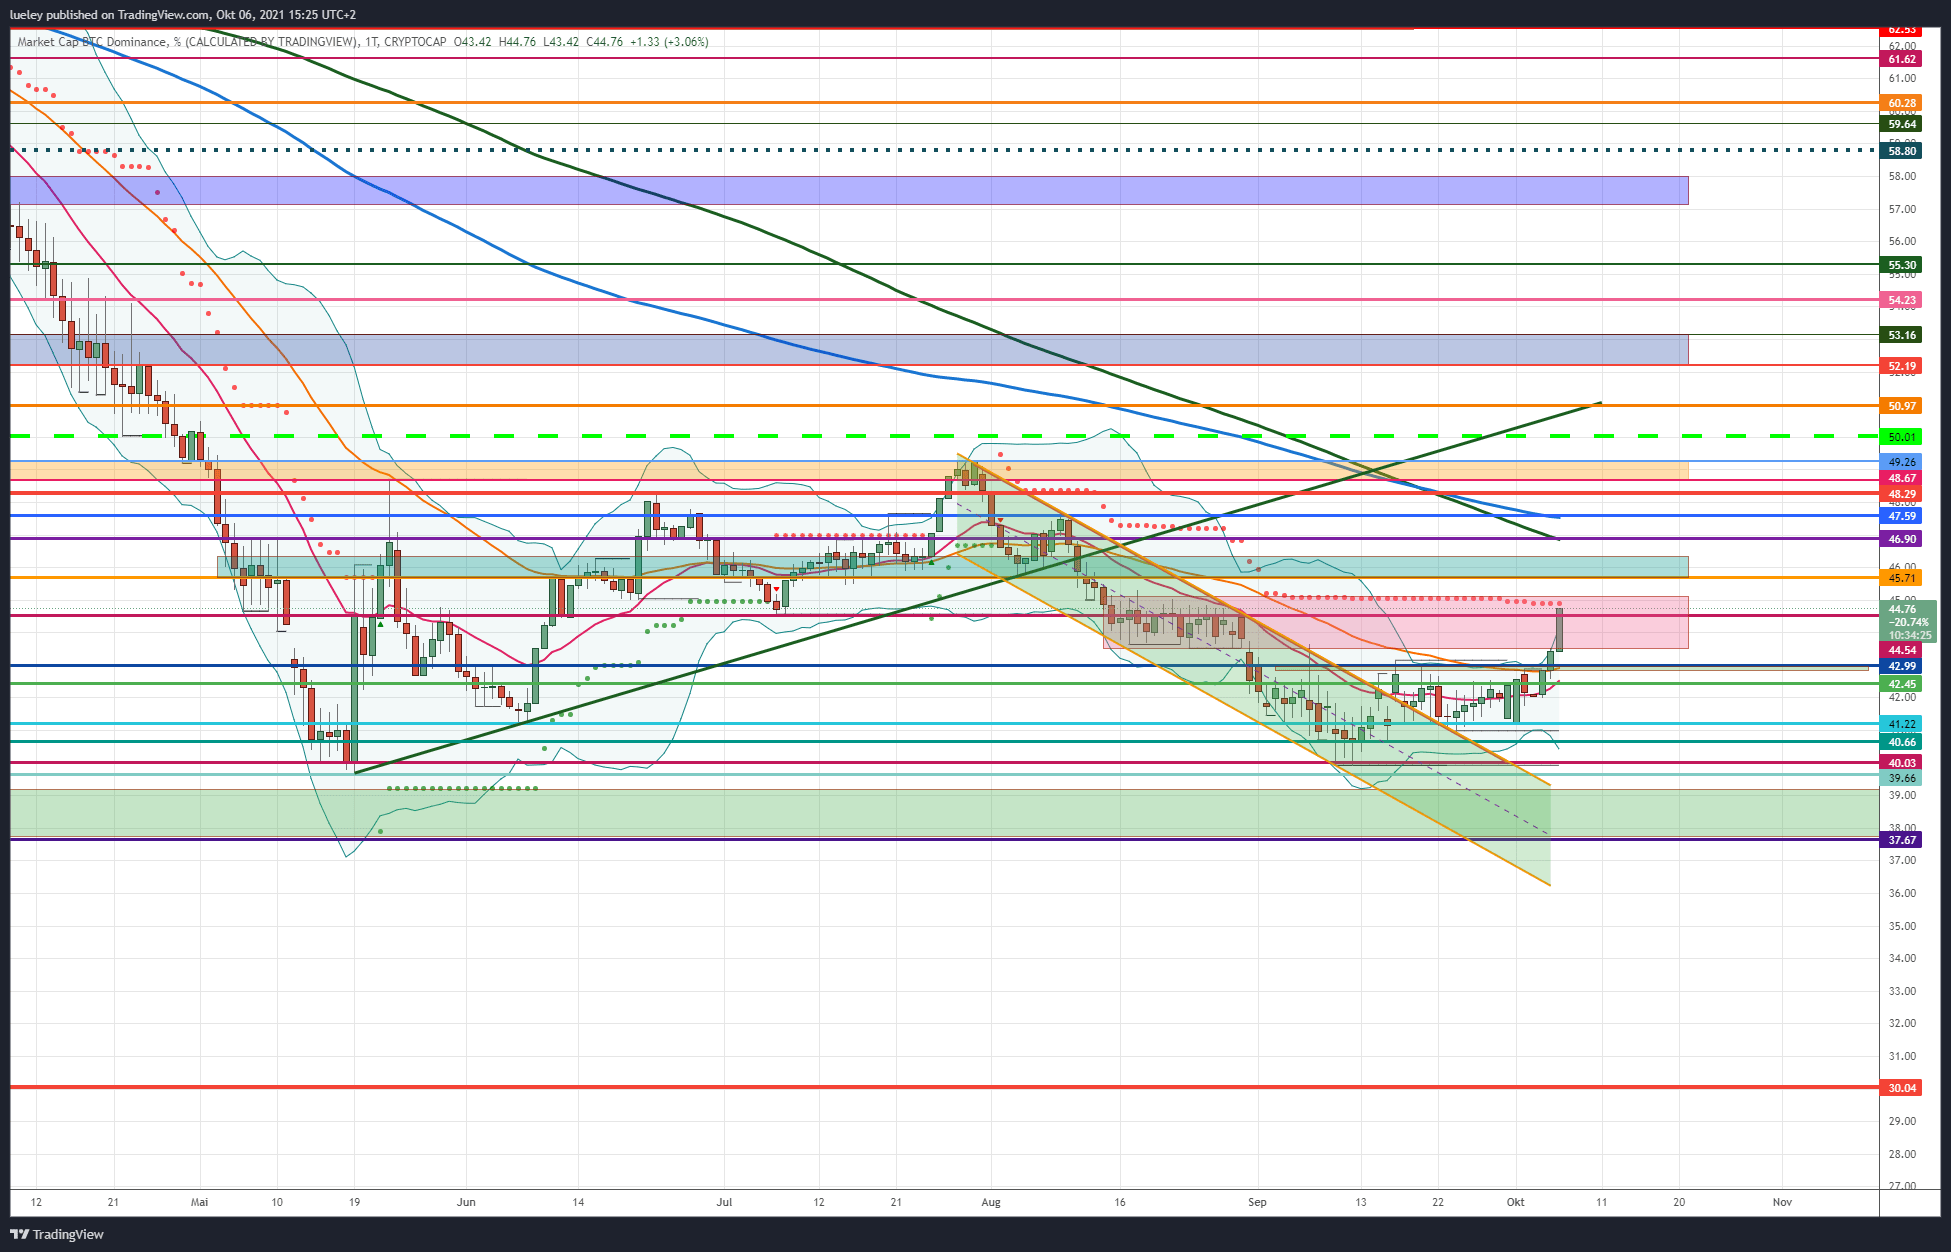
Task: Click the Okt label on time axis
Action: [x=1515, y=1202]
